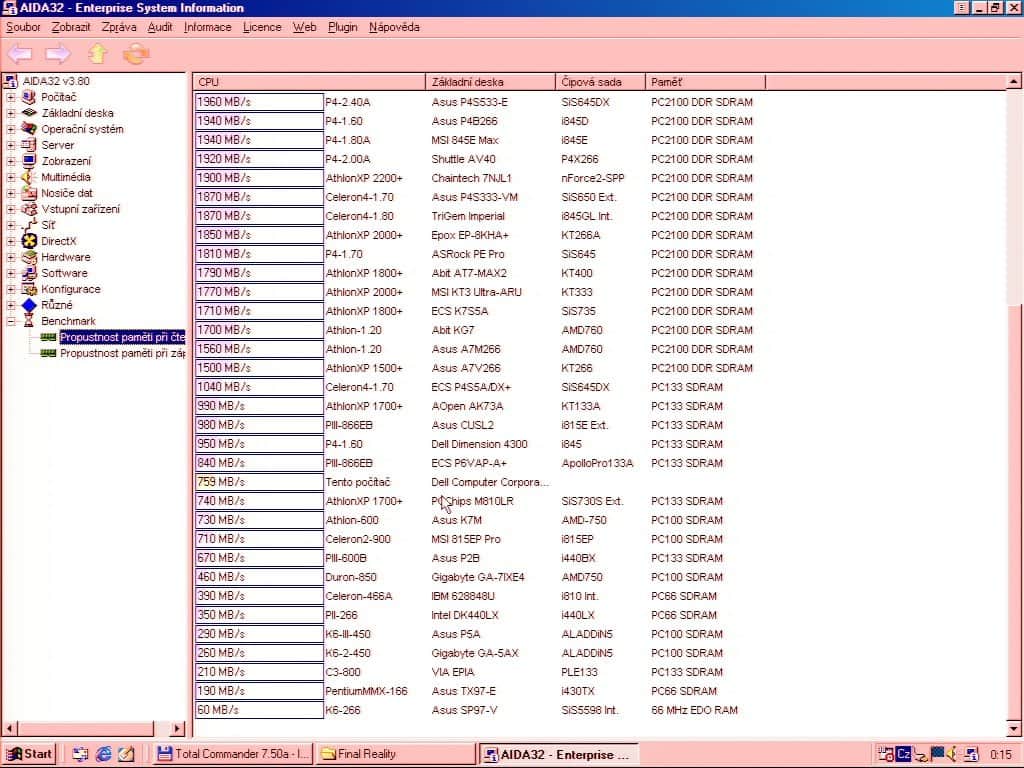Select Propustnost paměti při zápisu tree item
Viewport: 1024px width, 768px height.
(x=122, y=353)
